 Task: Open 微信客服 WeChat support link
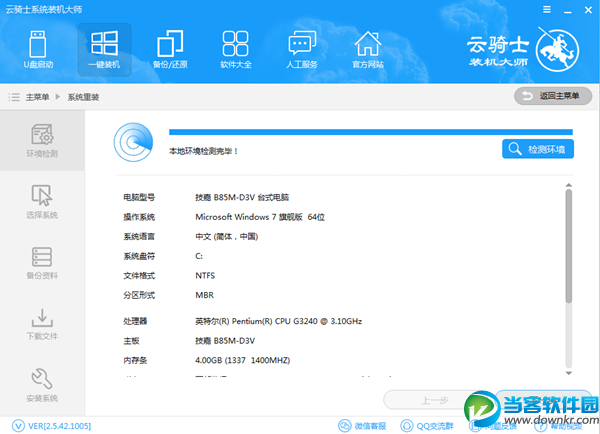coord(362,426)
